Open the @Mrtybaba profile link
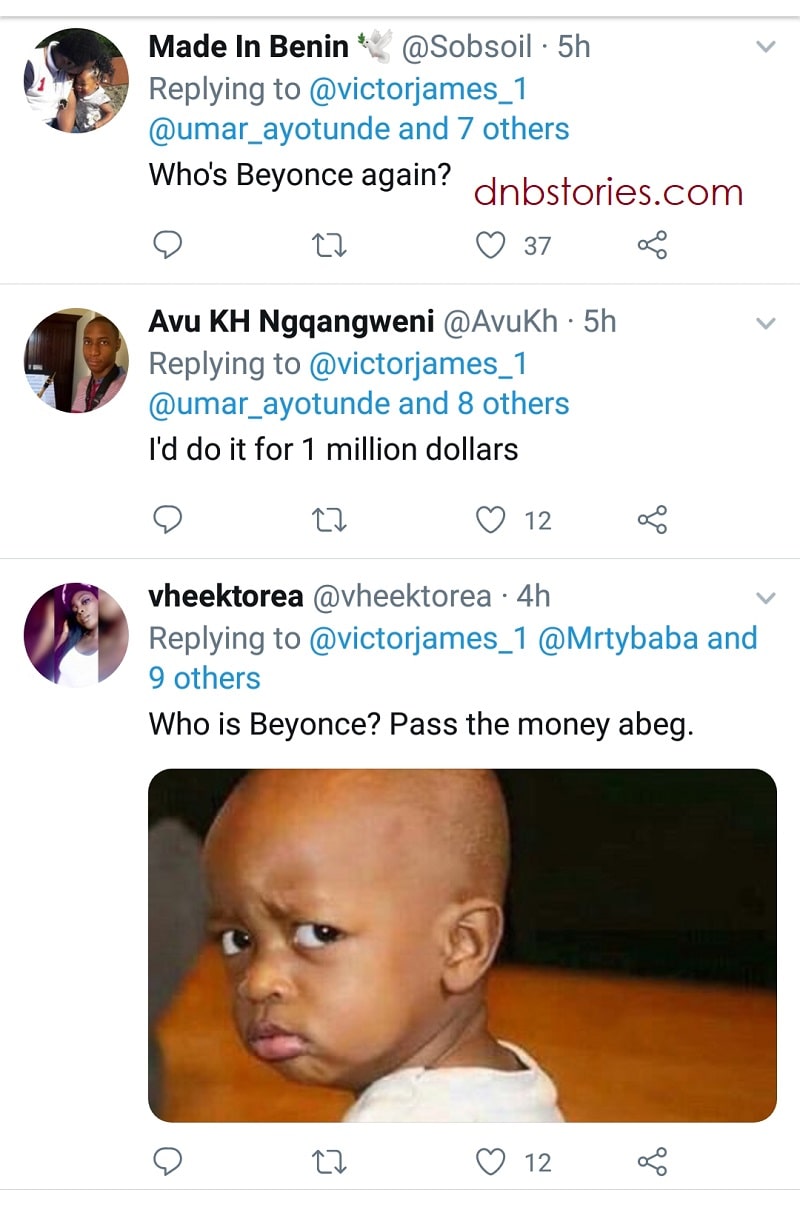This screenshot has height=1210, width=800. pyautogui.click(x=618, y=638)
